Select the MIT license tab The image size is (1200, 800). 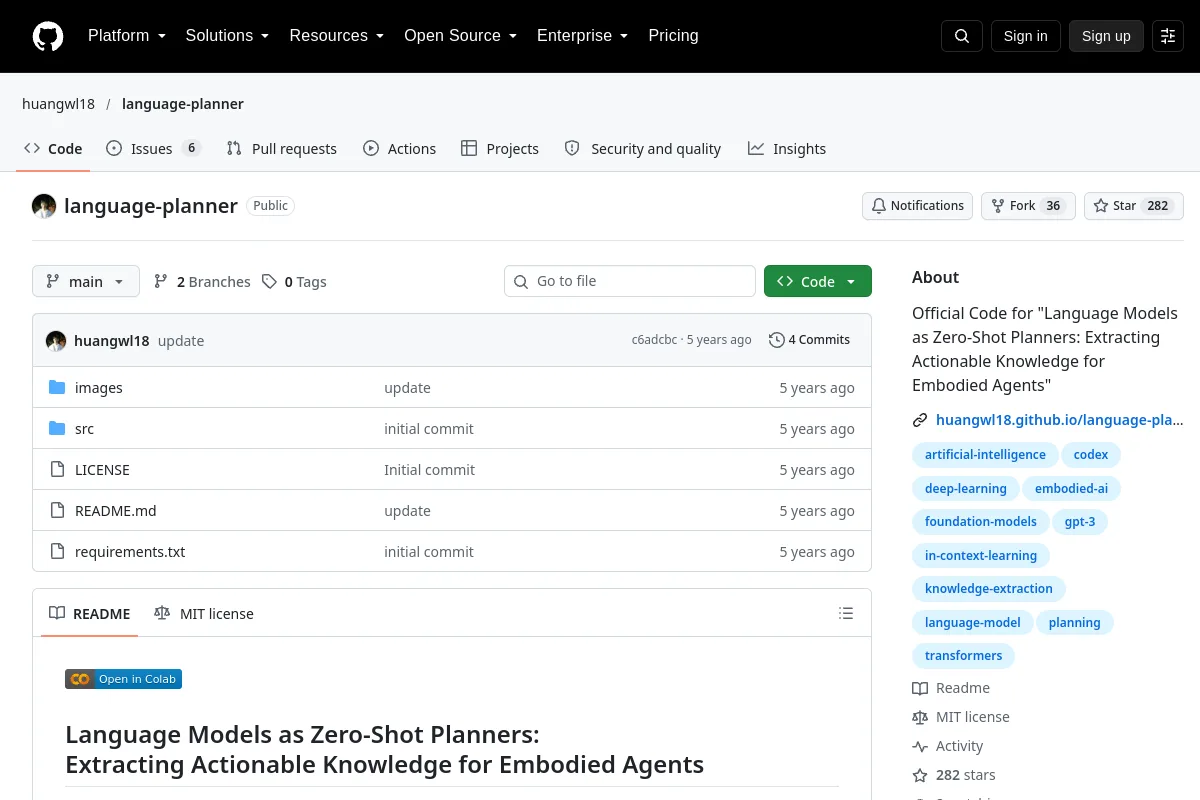[204, 614]
